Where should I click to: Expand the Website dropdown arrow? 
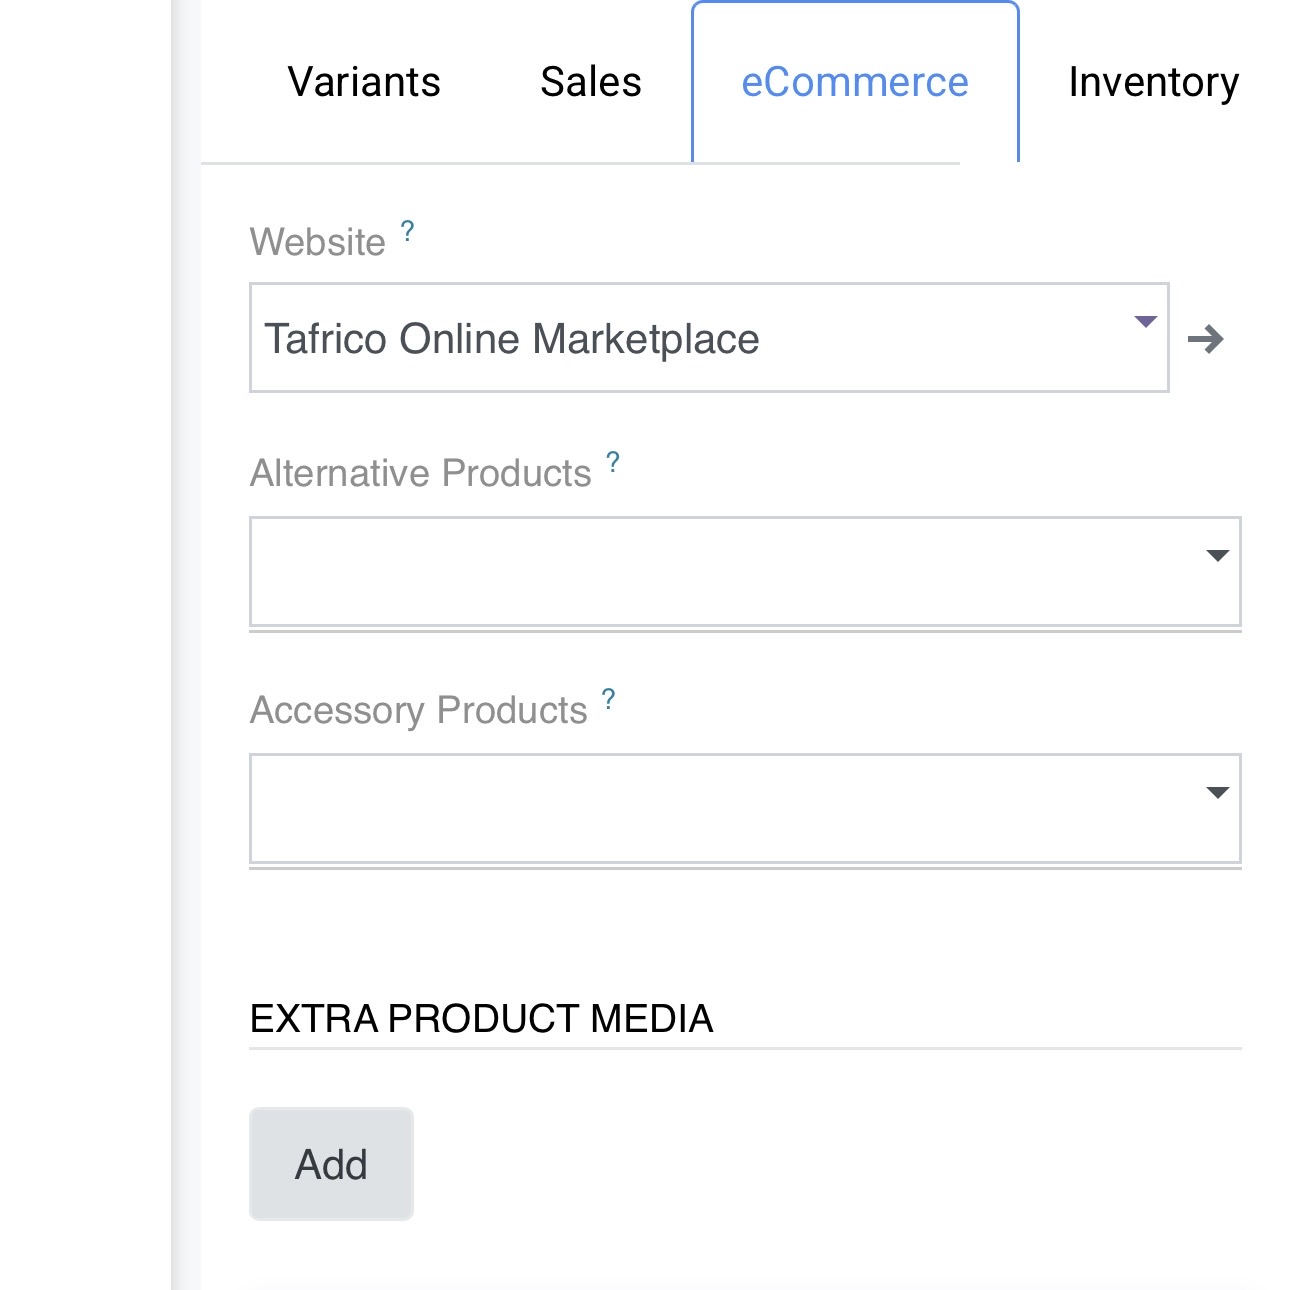click(1145, 322)
